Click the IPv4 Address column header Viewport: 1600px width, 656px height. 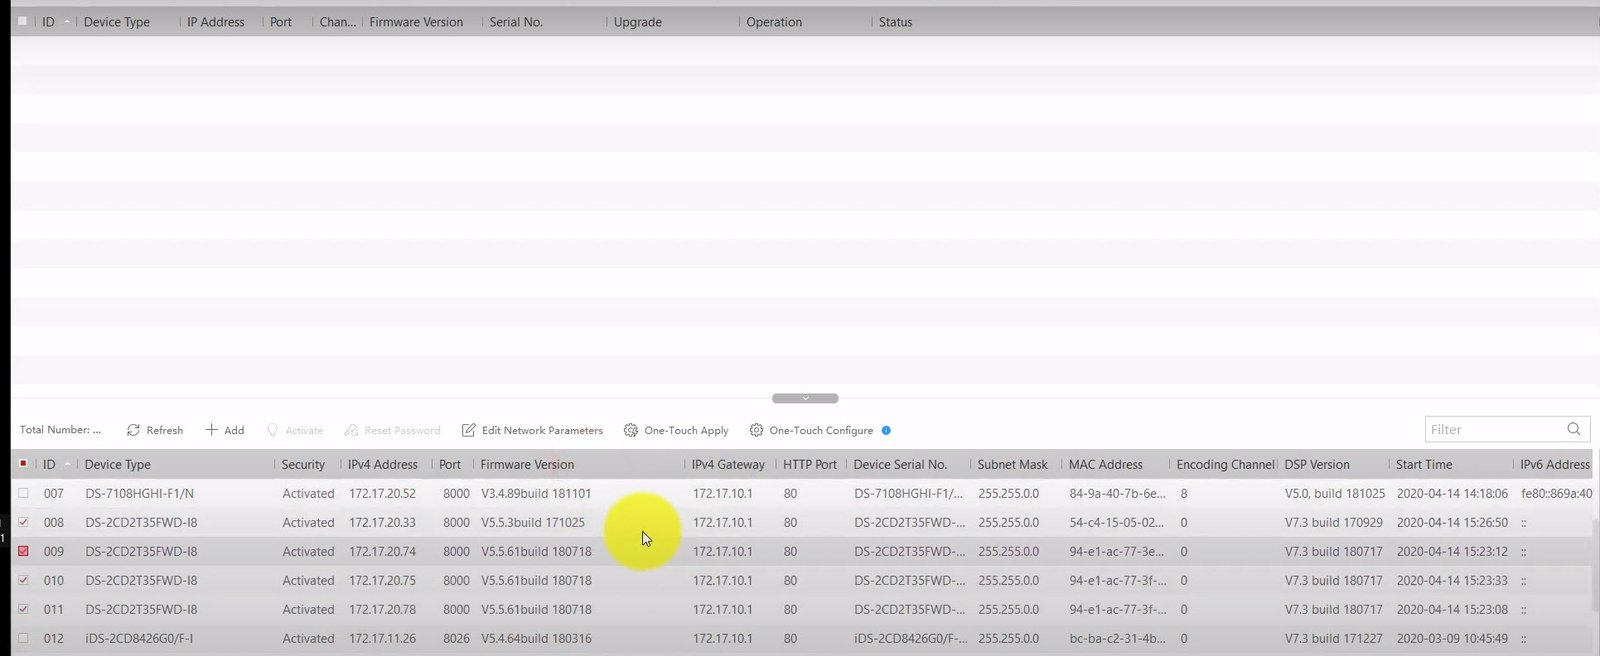(382, 464)
